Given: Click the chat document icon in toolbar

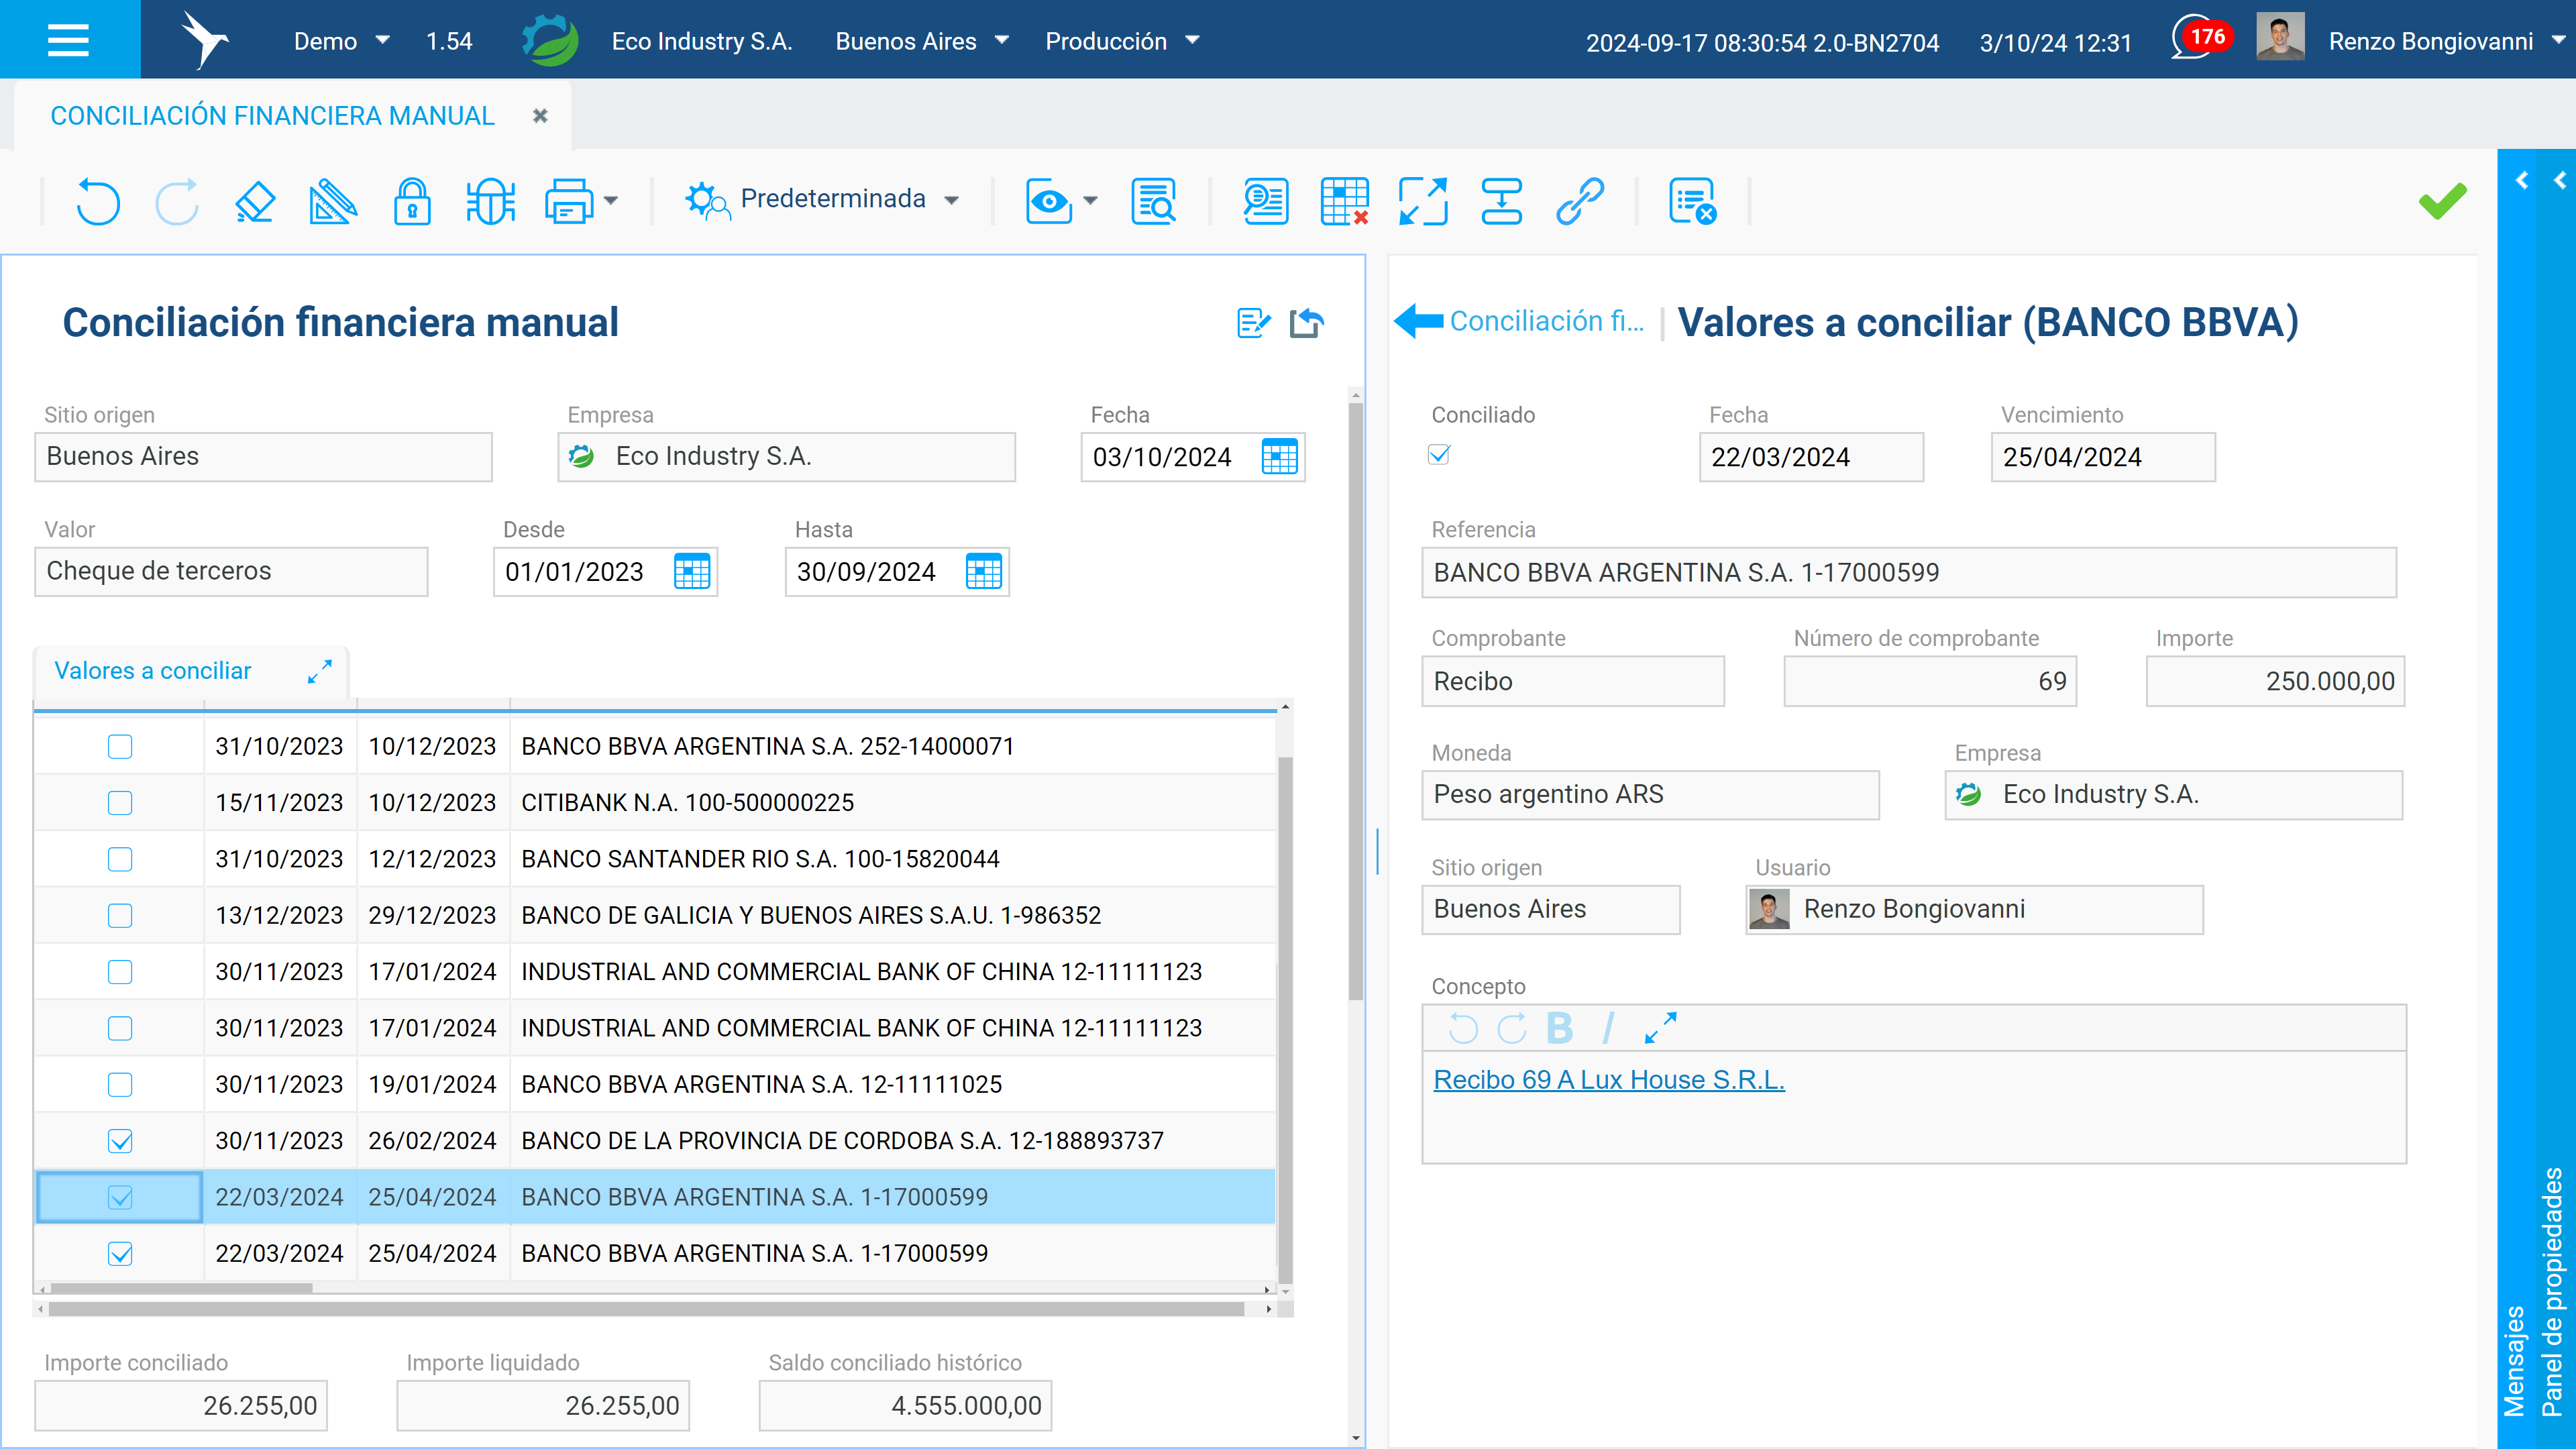Looking at the screenshot, I should click(x=1265, y=201).
